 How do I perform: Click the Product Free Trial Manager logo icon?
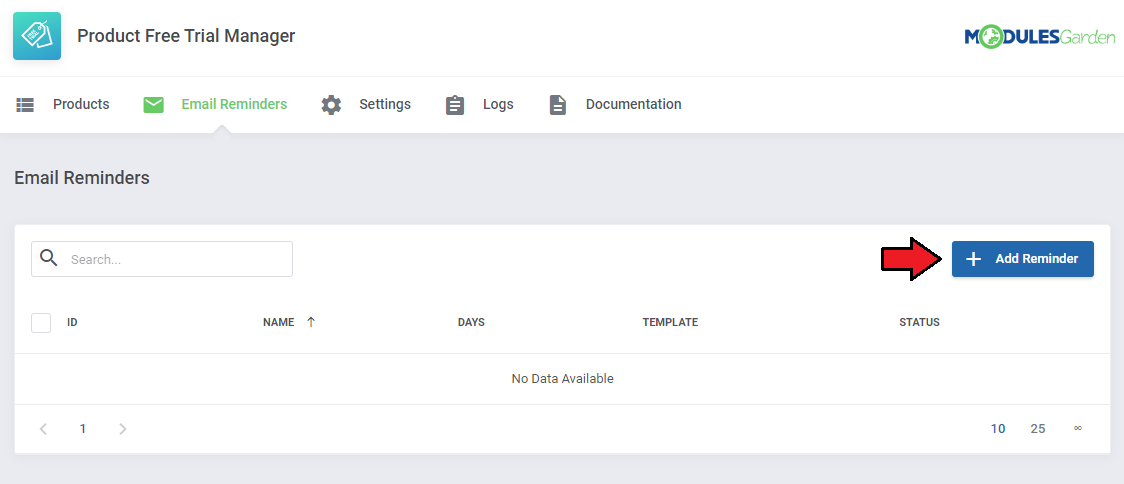37,36
